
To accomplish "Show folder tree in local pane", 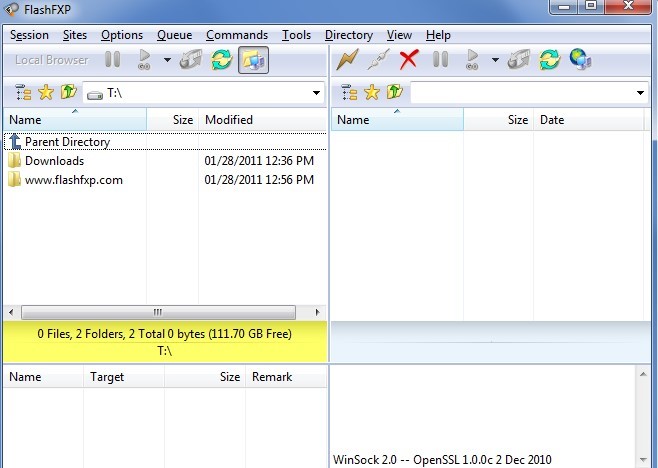I will pyautogui.click(x=23, y=92).
